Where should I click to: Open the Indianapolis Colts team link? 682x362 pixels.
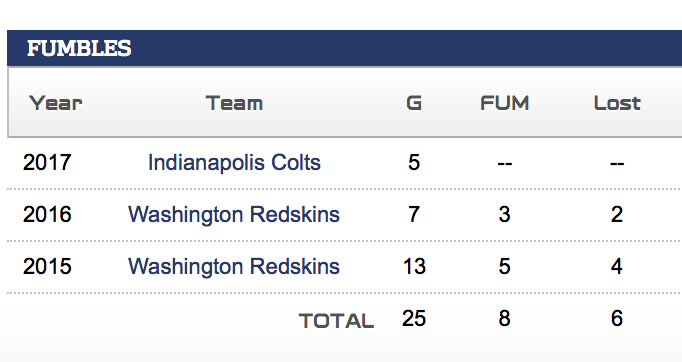point(234,163)
